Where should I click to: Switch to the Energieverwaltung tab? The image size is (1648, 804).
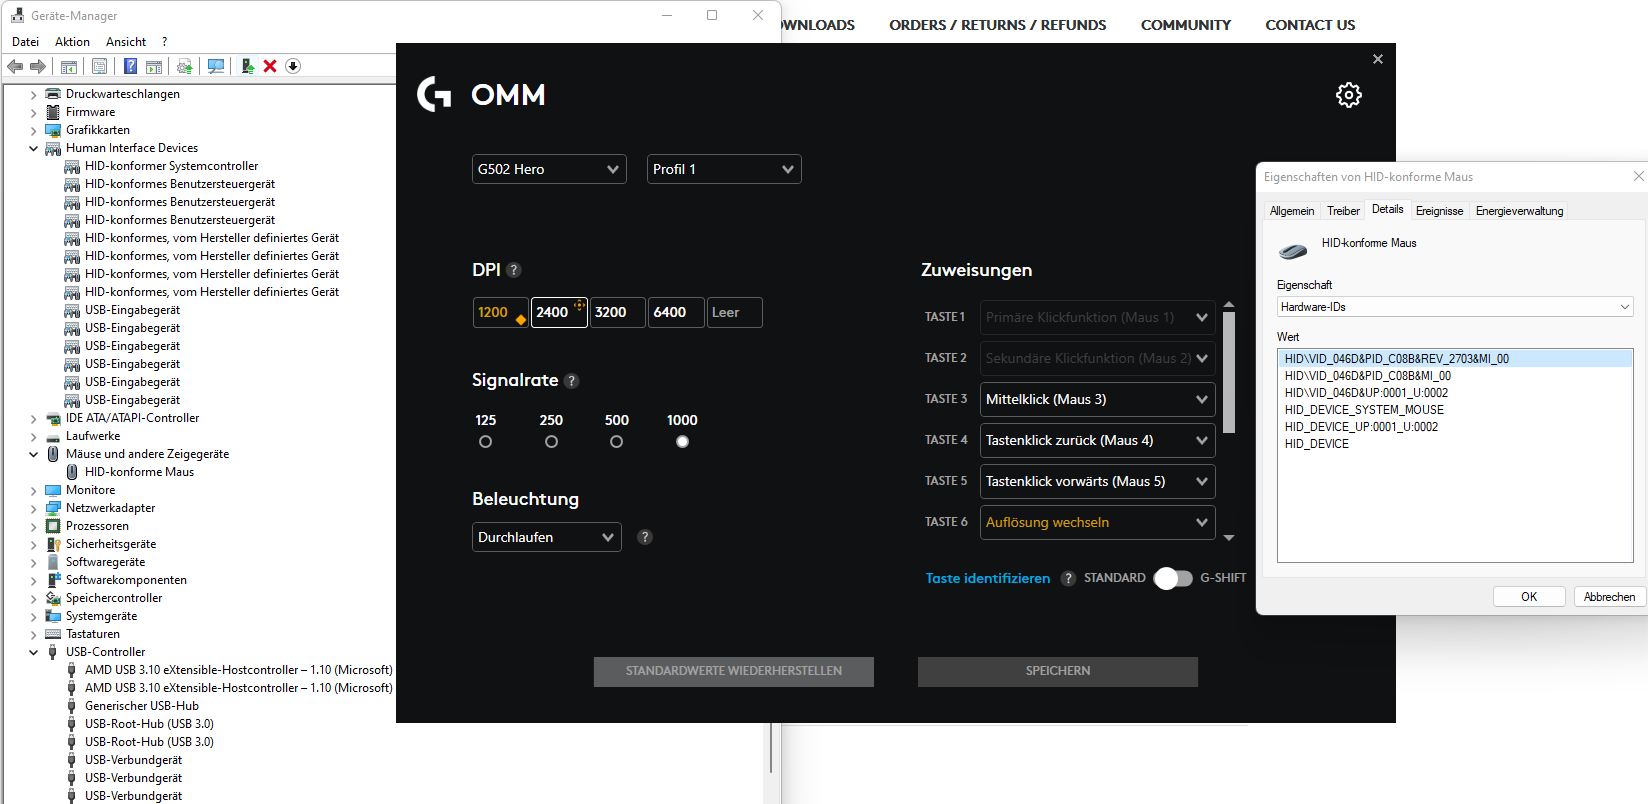coord(1519,211)
